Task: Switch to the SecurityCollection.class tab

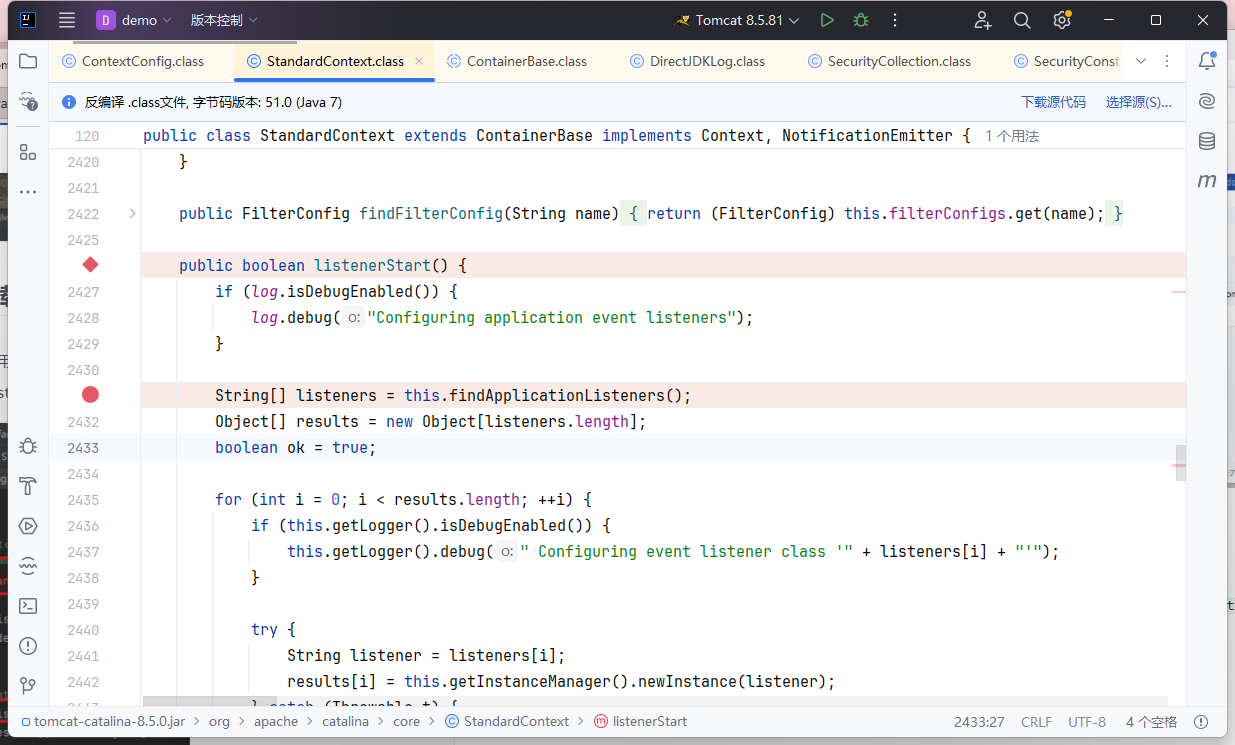Action: coord(898,61)
